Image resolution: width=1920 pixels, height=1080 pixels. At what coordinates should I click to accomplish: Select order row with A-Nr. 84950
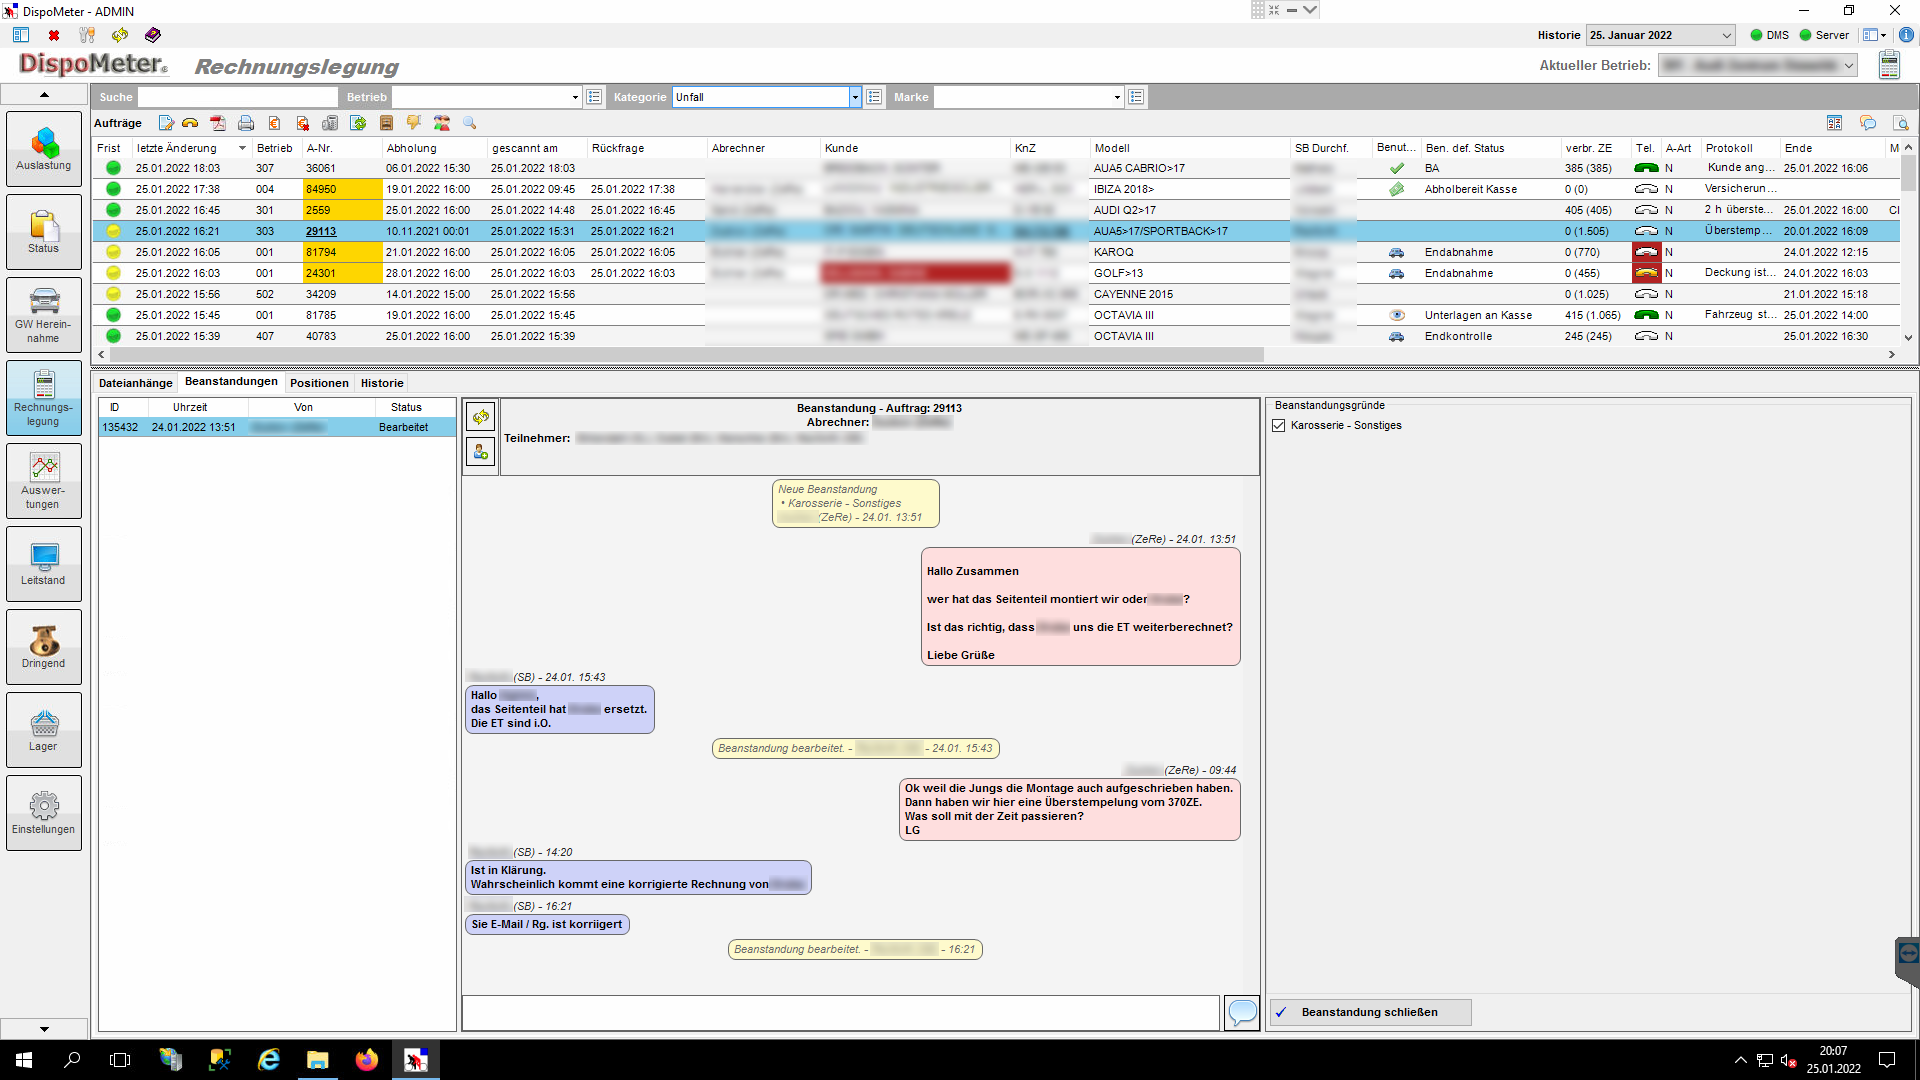(997, 189)
